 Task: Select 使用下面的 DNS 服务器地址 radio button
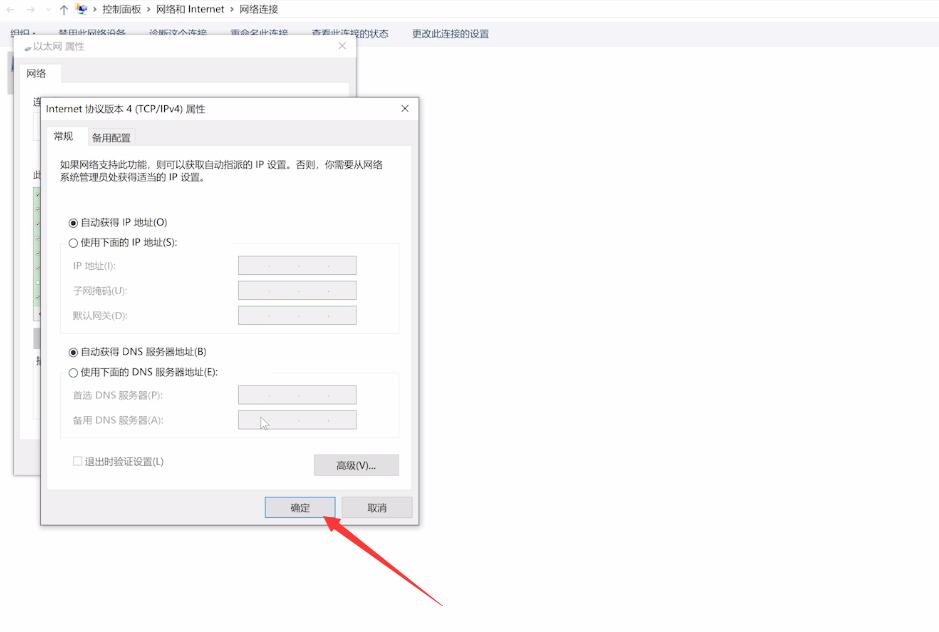[x=73, y=373]
